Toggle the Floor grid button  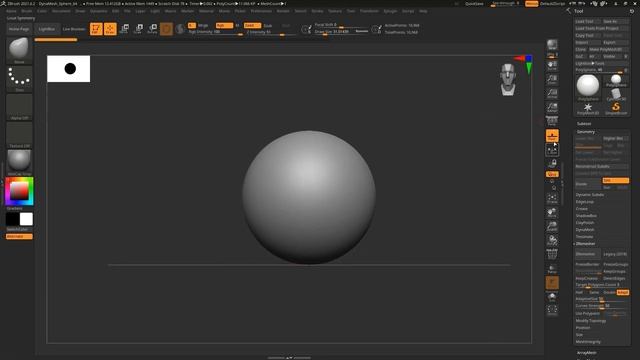pyautogui.click(x=552, y=136)
